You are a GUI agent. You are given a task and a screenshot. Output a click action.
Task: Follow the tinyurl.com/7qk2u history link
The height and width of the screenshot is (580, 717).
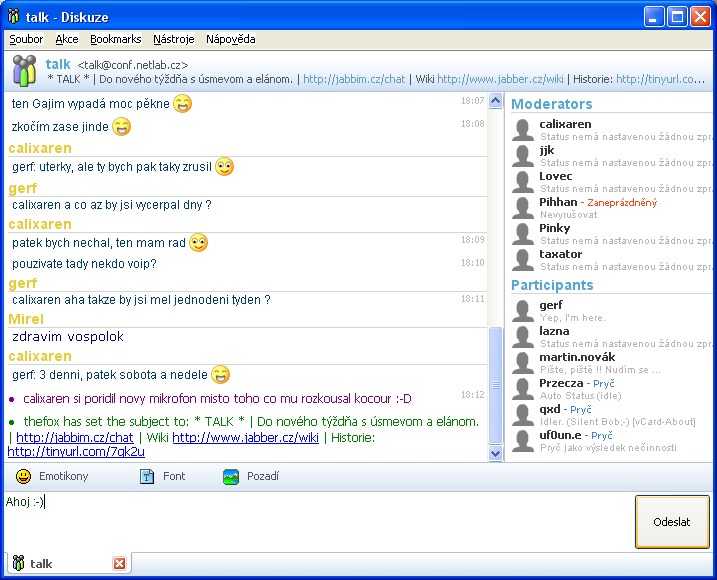pos(76,451)
